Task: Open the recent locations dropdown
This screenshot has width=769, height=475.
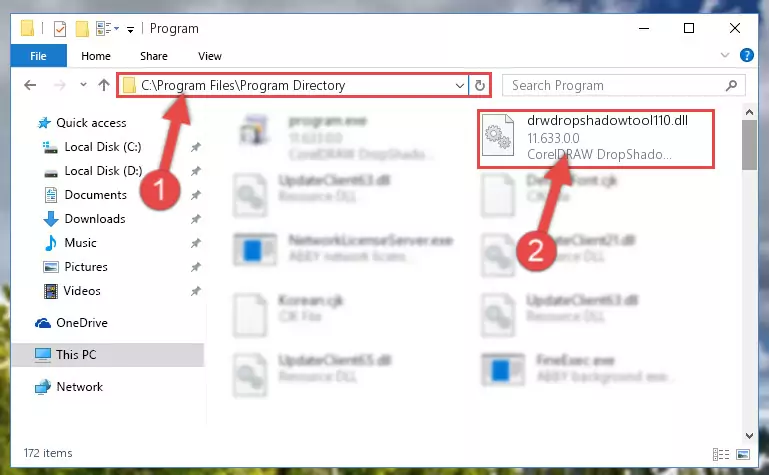Action: (83, 85)
